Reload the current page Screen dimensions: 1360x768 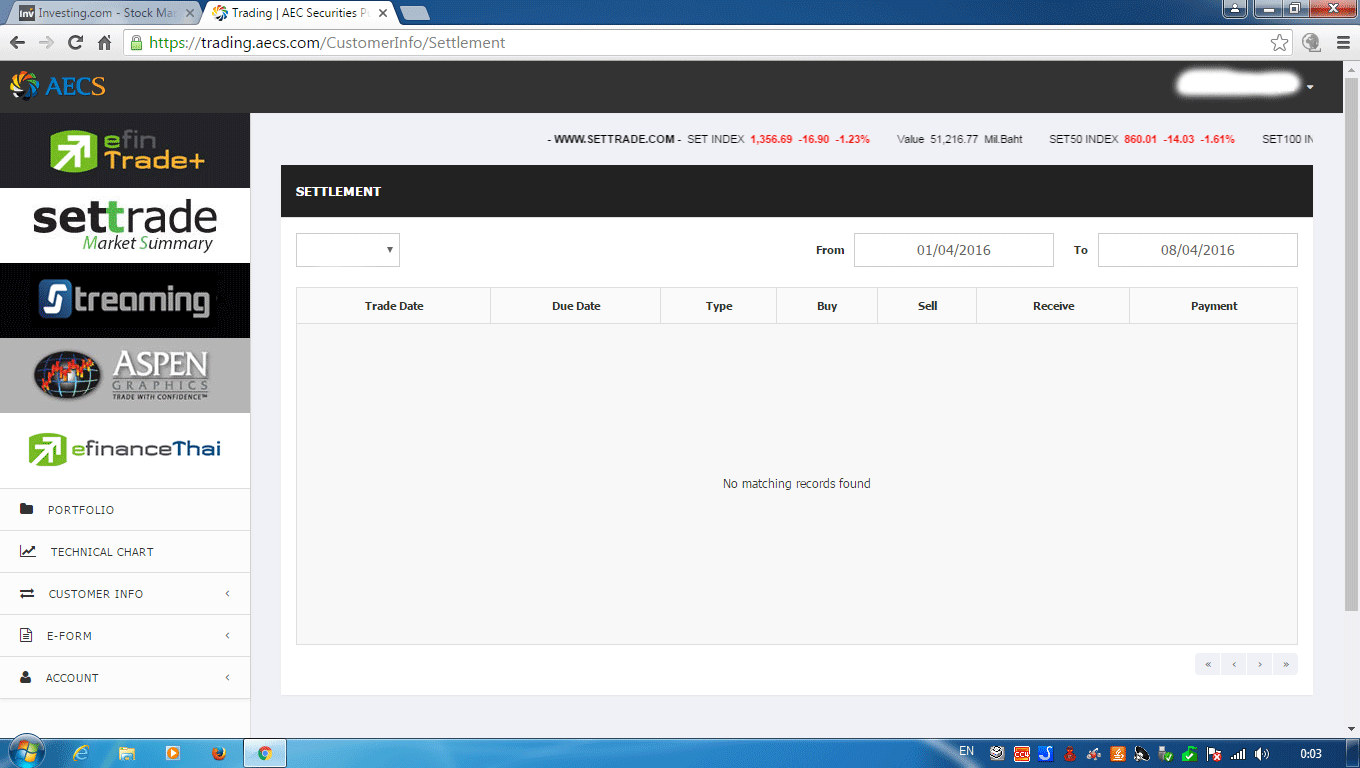(x=75, y=43)
